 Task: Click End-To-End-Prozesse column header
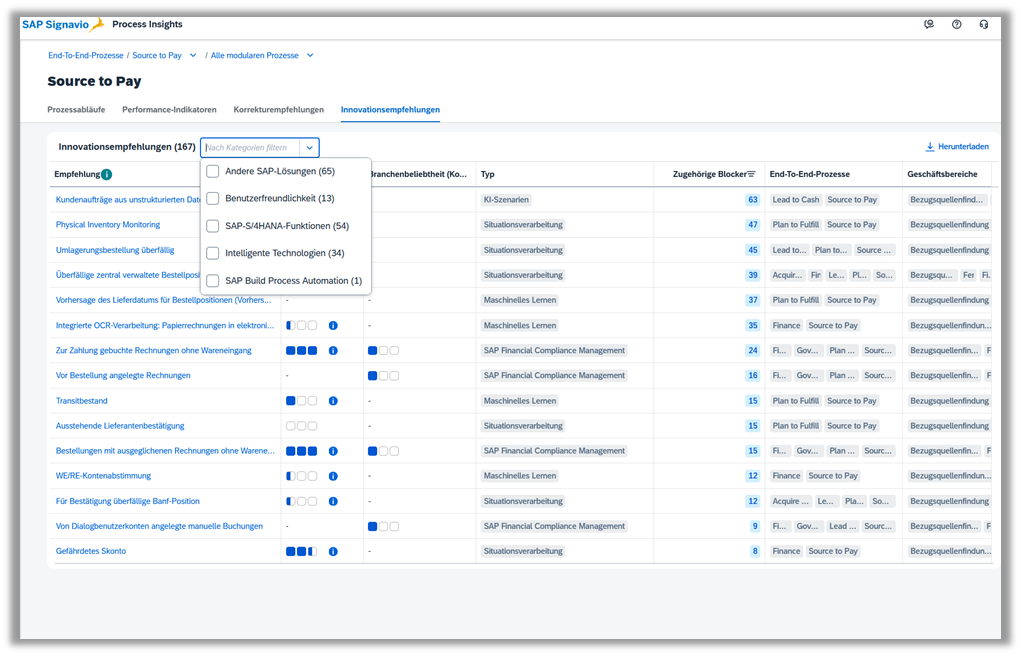(x=809, y=174)
